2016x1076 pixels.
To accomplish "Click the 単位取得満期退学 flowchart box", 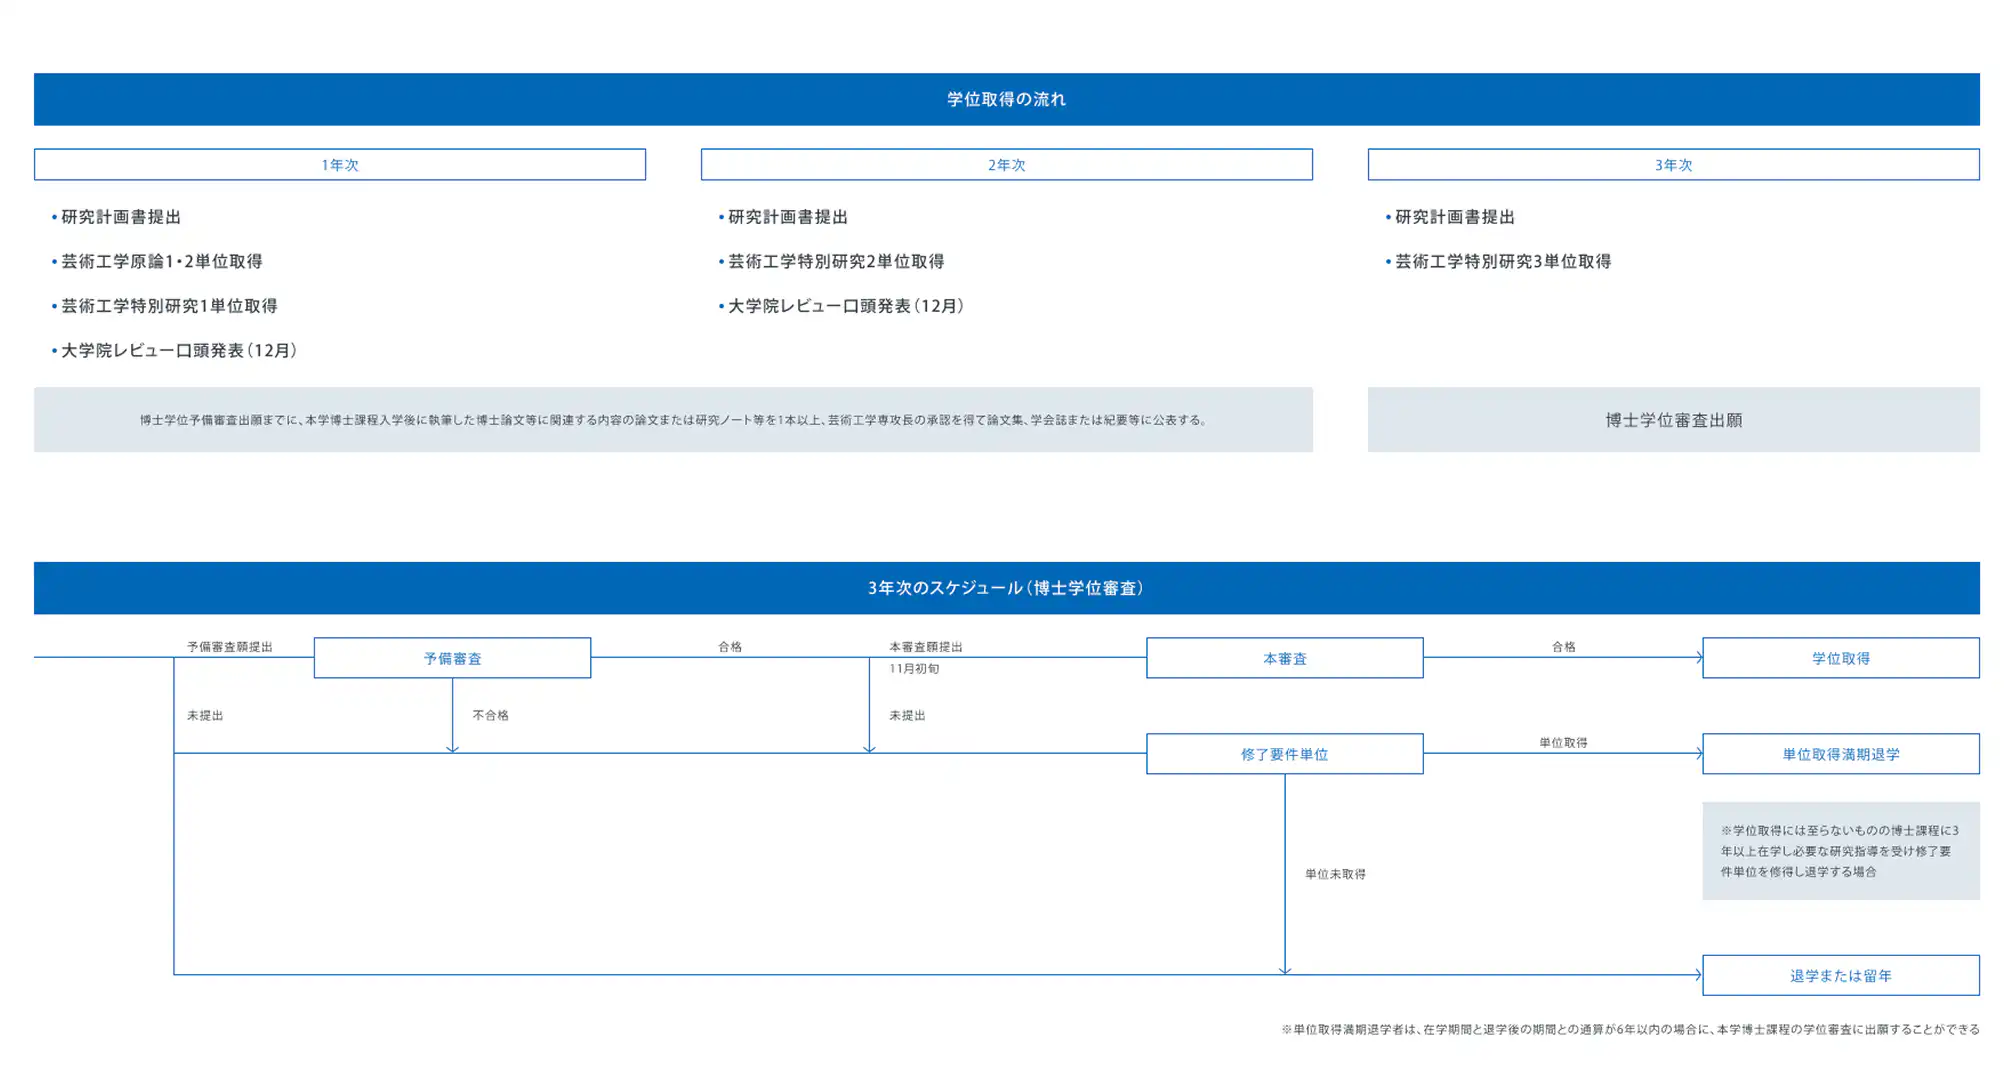I will point(1840,754).
